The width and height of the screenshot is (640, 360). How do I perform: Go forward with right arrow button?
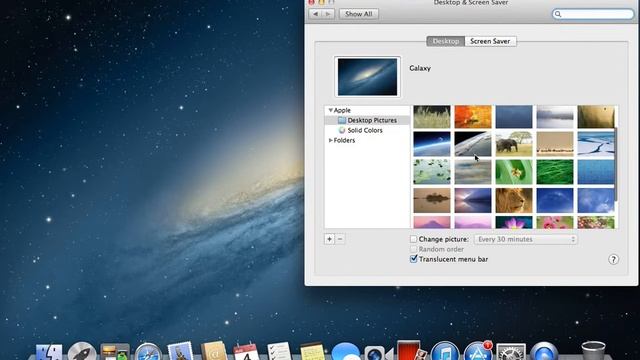click(328, 14)
